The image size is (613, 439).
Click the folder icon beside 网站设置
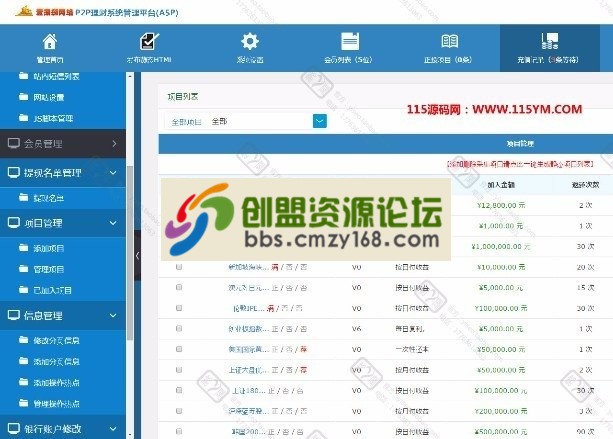pos(23,97)
